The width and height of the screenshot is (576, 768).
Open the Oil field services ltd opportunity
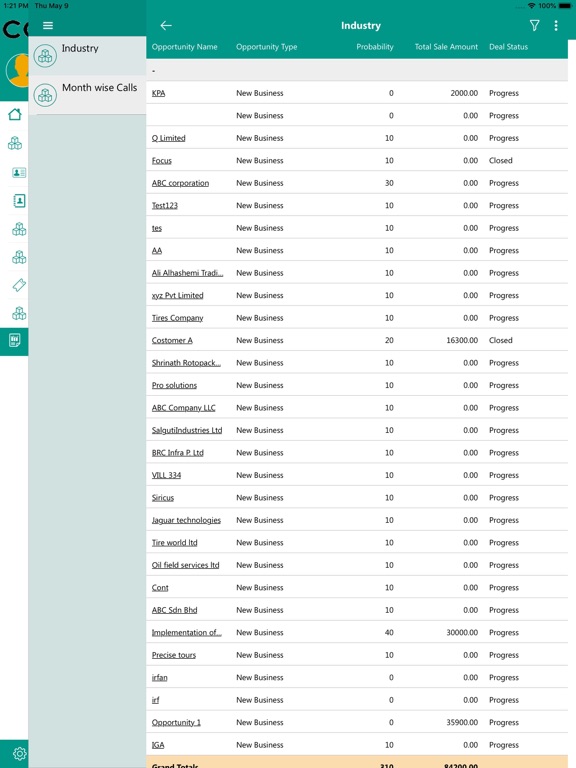185,566
